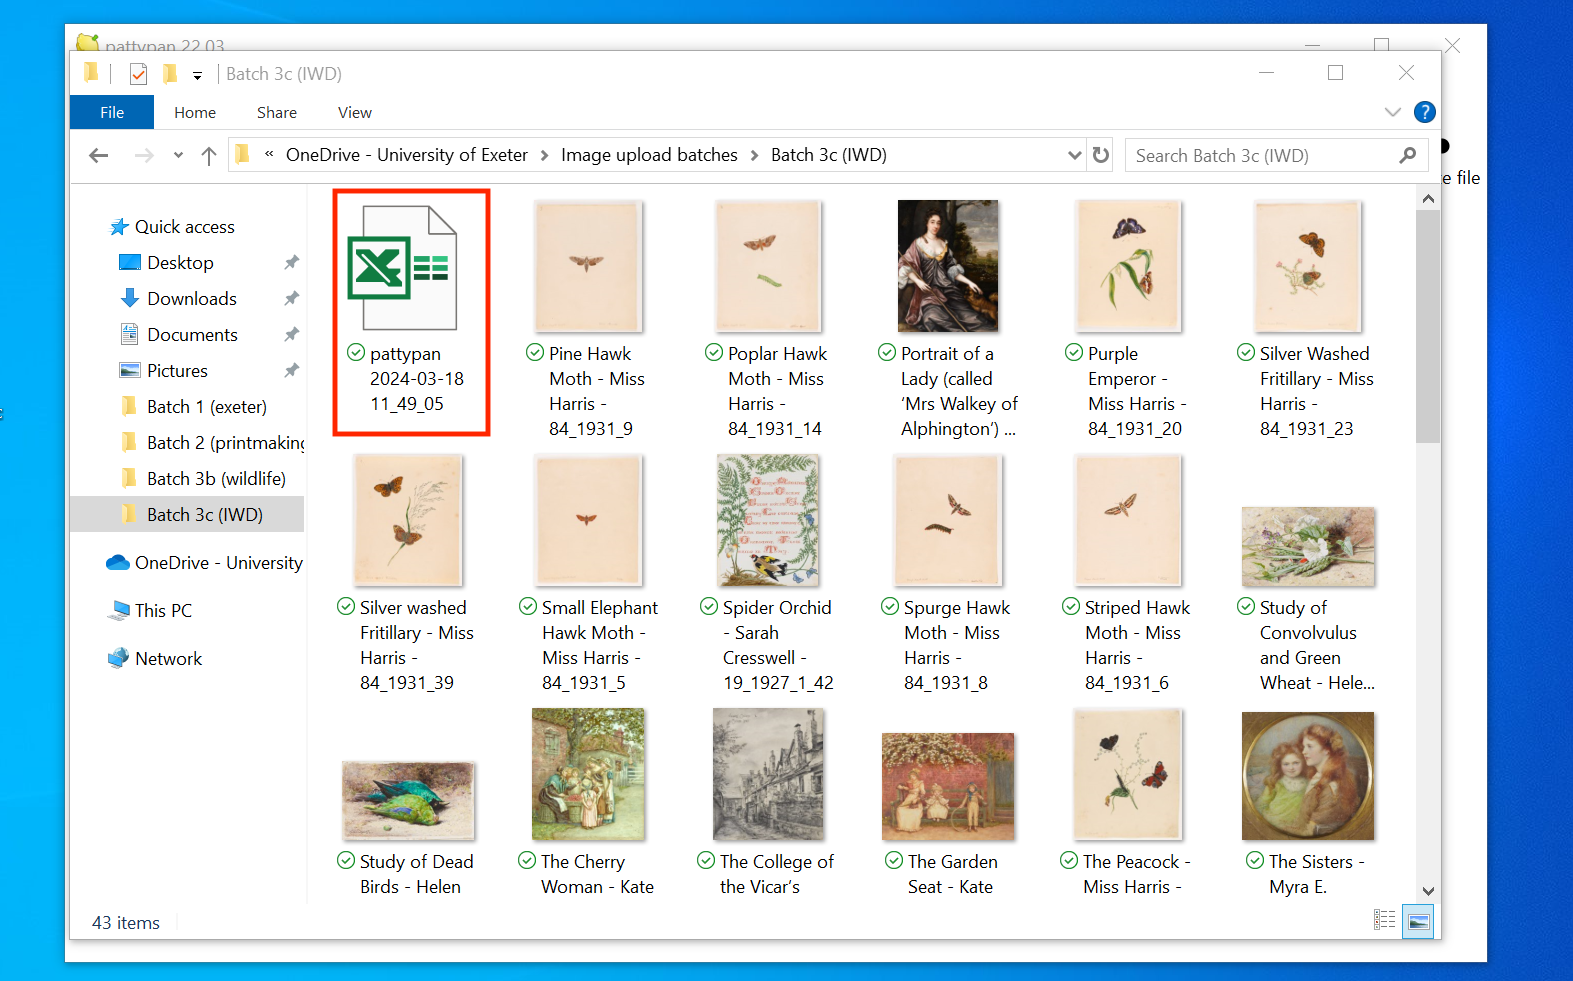
Task: Open the File tab
Action: click(x=112, y=112)
